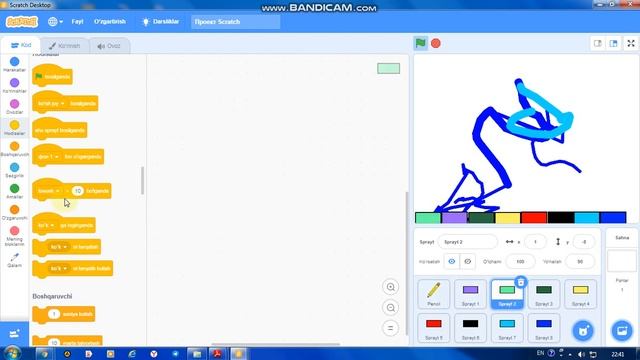
Task: Select Ko'rinishlar purple category circle
Action: [14, 83]
